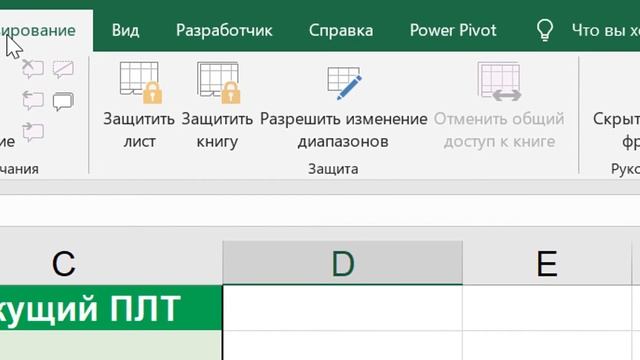This screenshot has width=640, height=360.
Task: Click the delete comment icon
Action: (33, 69)
